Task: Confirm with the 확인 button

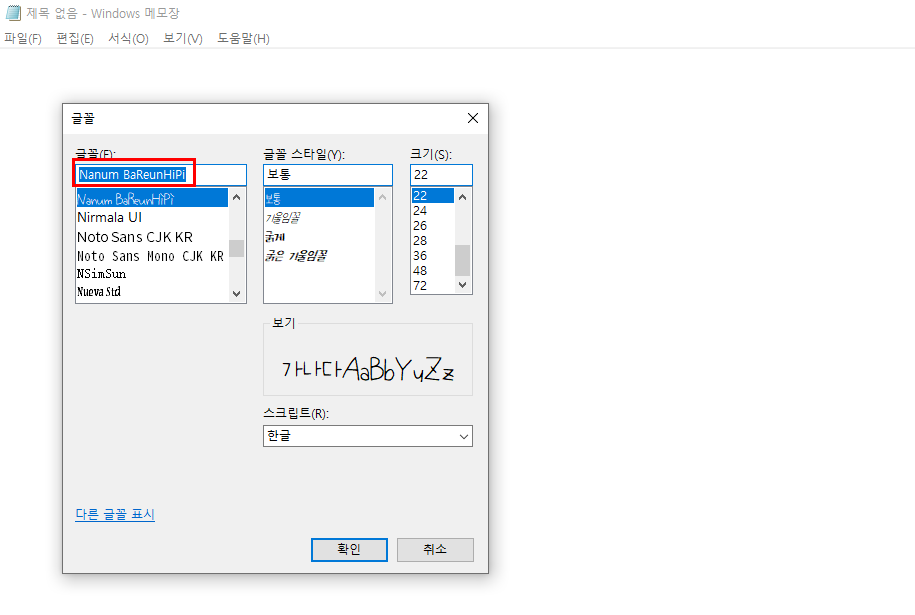Action: (349, 550)
